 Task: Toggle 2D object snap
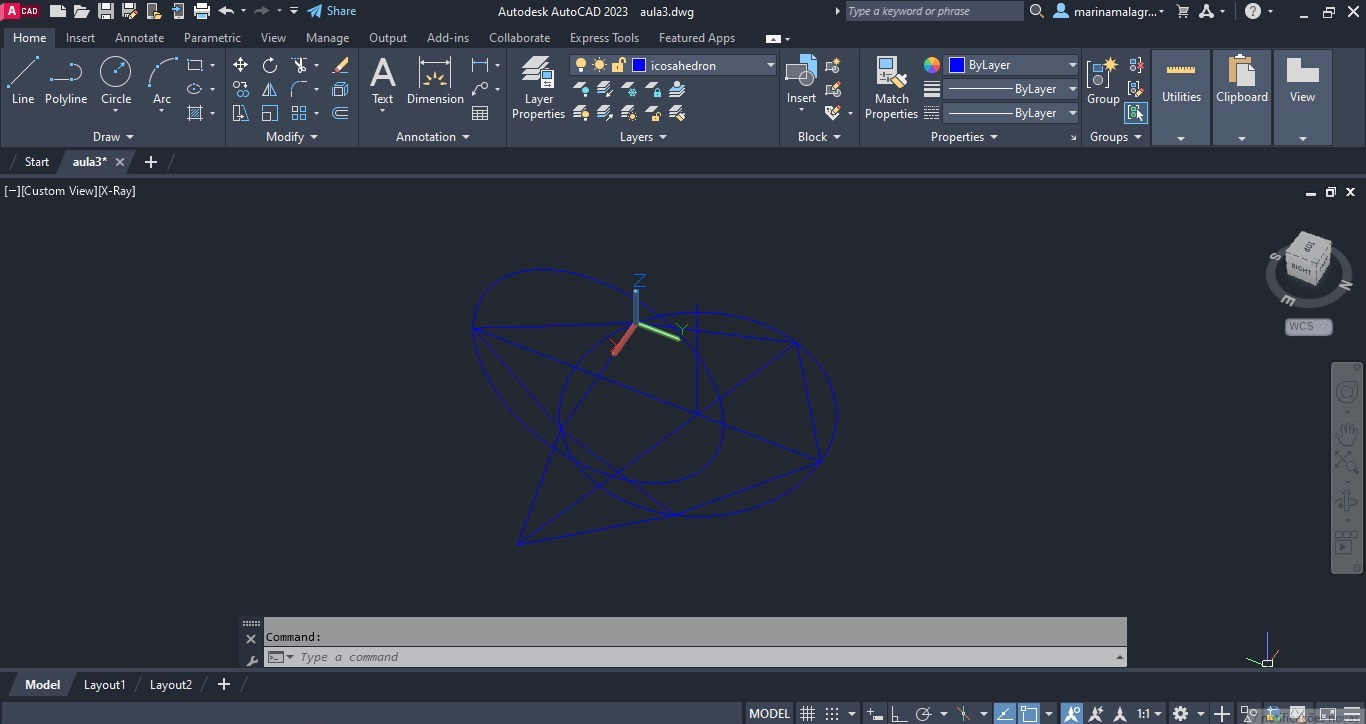(x=1029, y=714)
